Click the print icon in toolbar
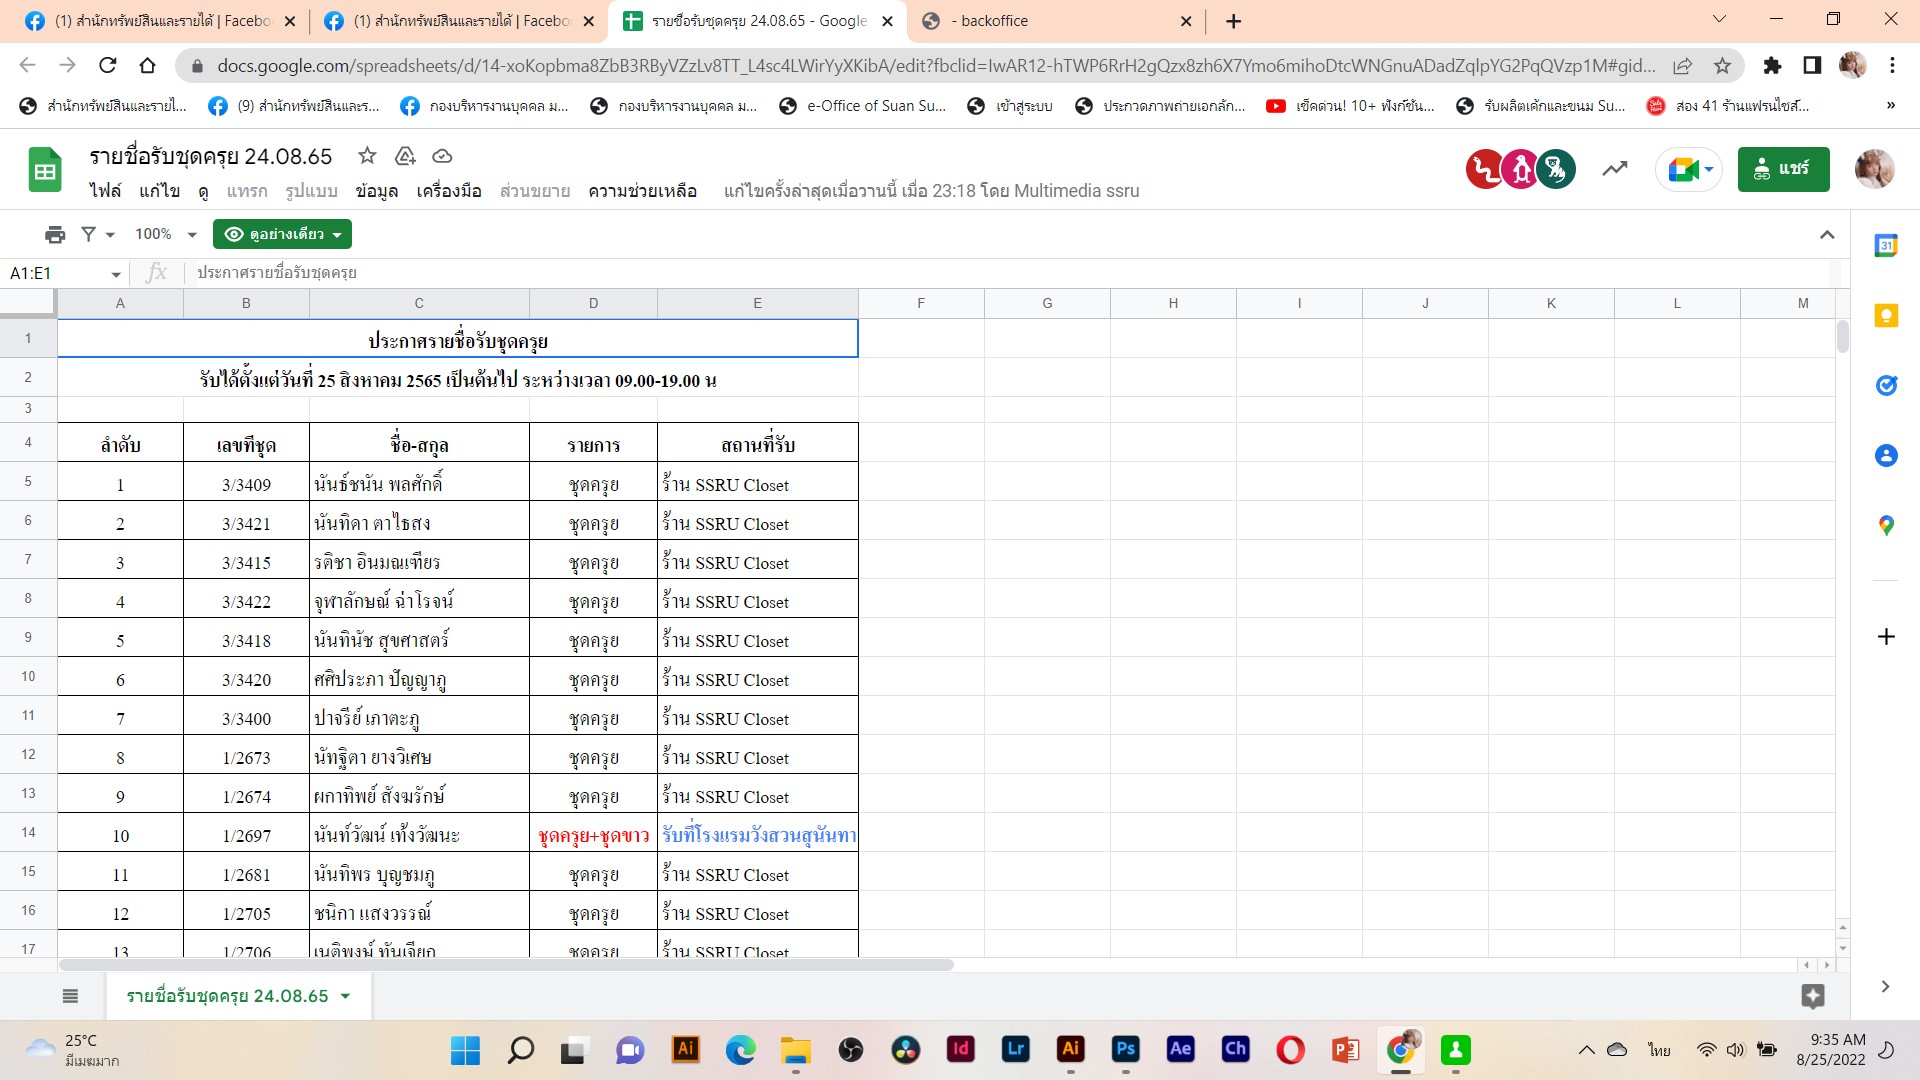 tap(55, 234)
